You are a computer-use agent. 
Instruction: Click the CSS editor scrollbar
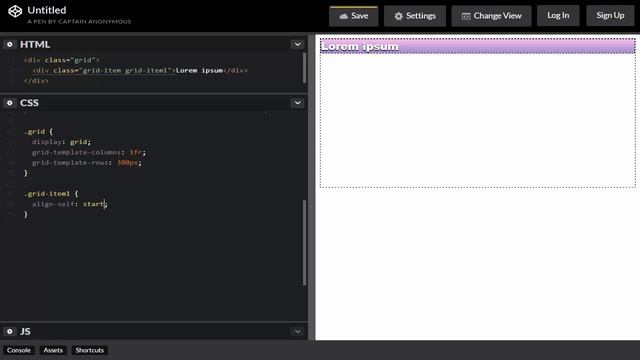(x=304, y=242)
